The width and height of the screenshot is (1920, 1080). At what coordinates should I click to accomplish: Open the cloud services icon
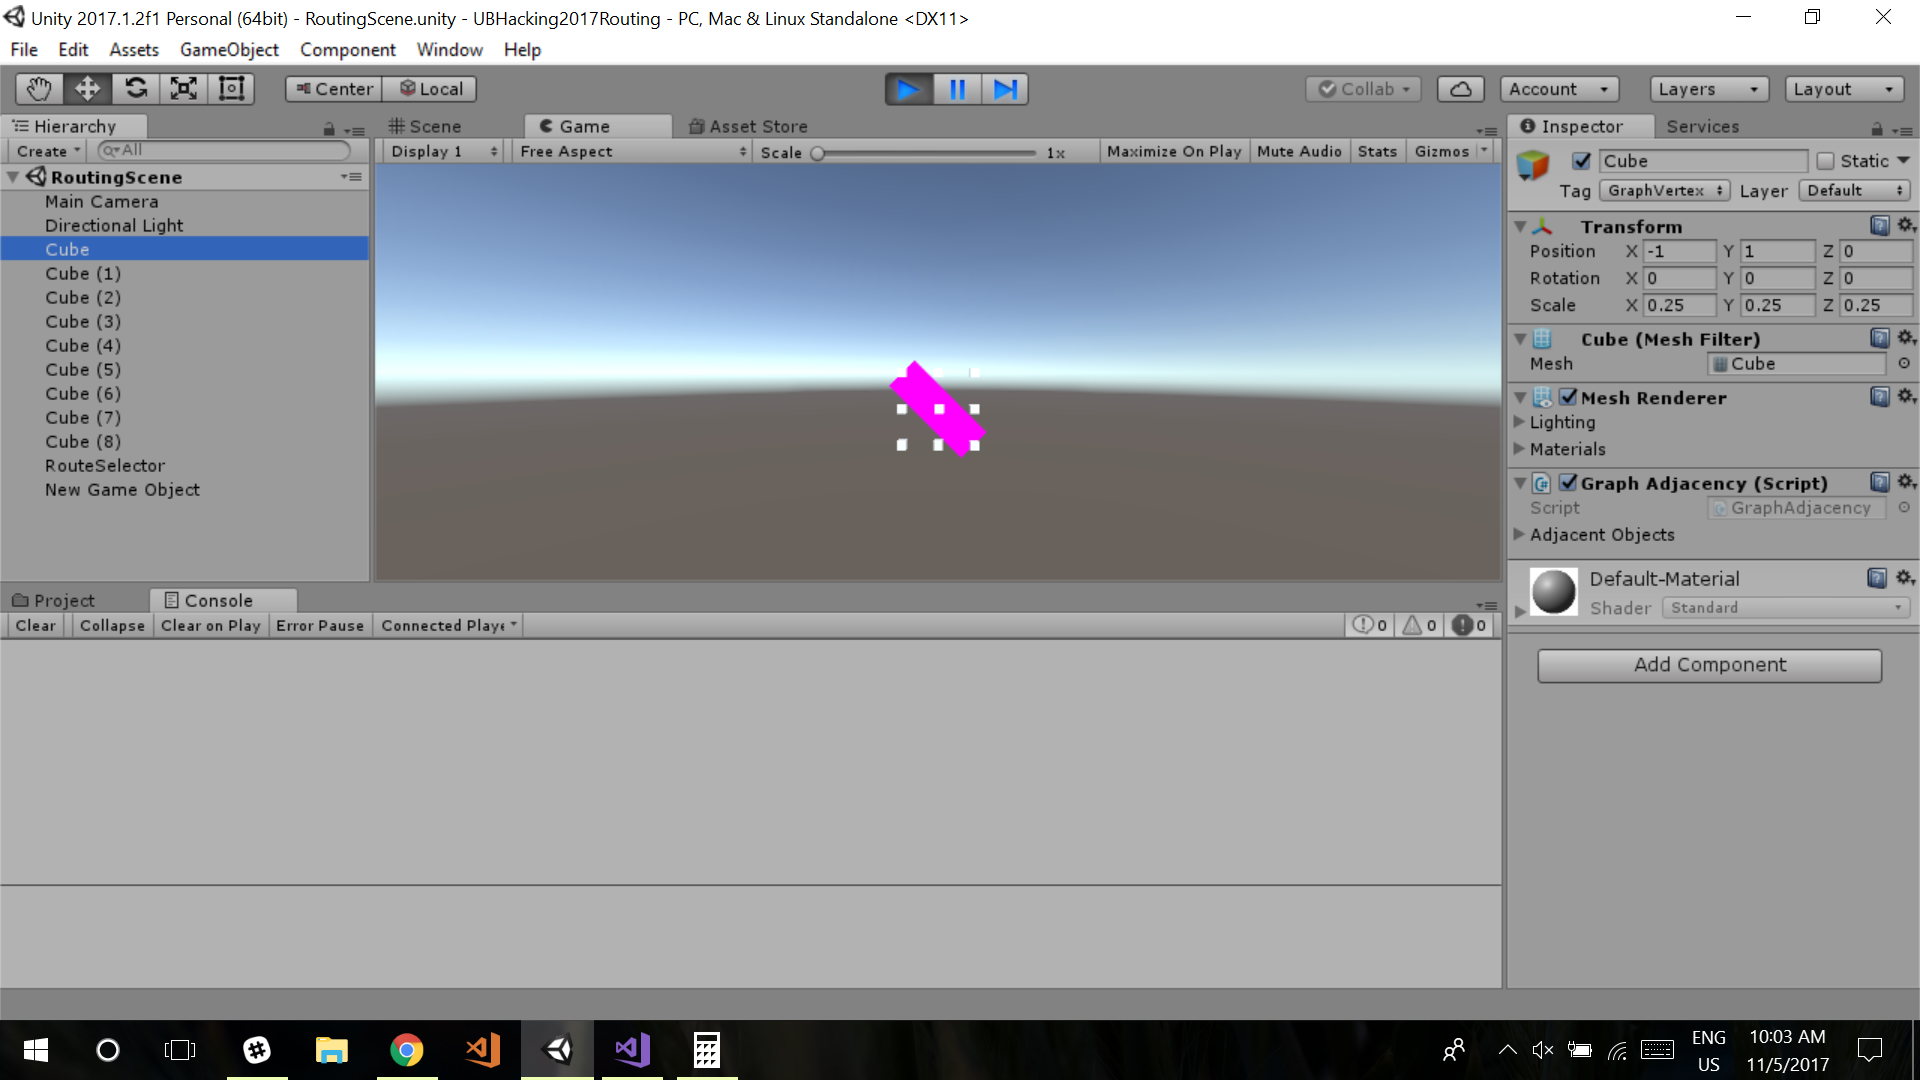(1460, 89)
